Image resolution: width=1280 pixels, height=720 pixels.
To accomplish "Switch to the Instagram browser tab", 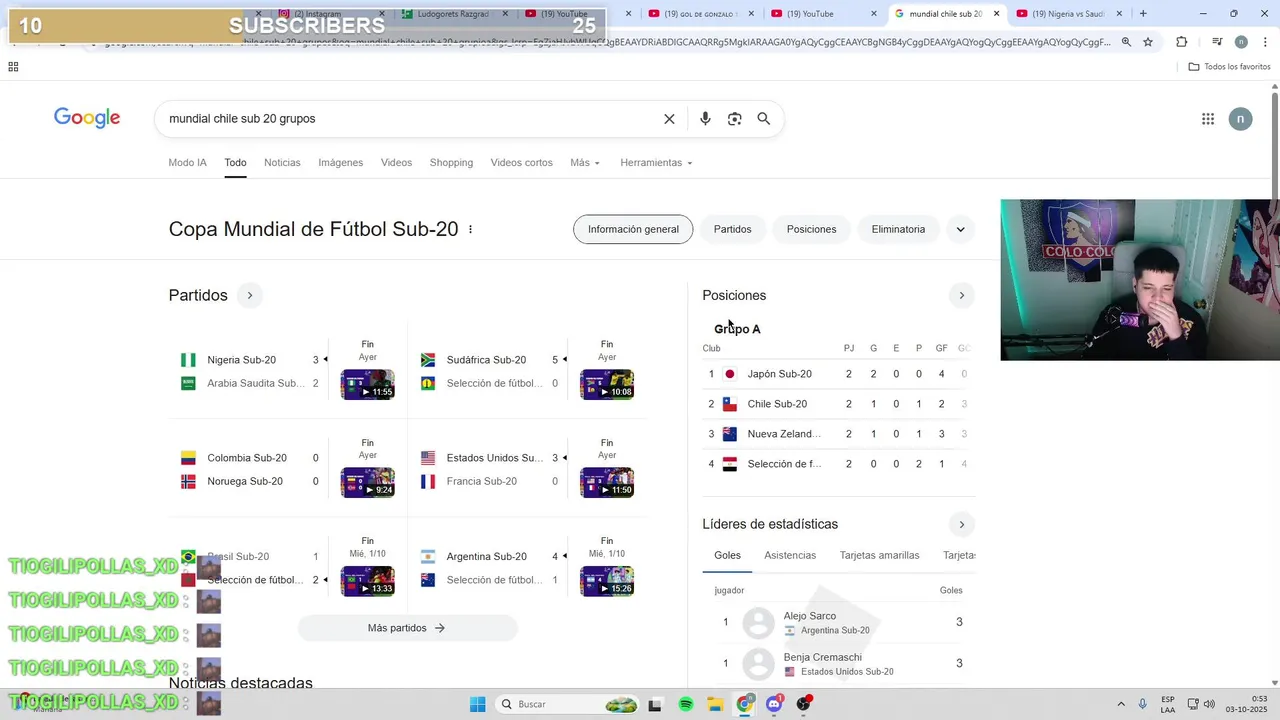I will click(323, 14).
